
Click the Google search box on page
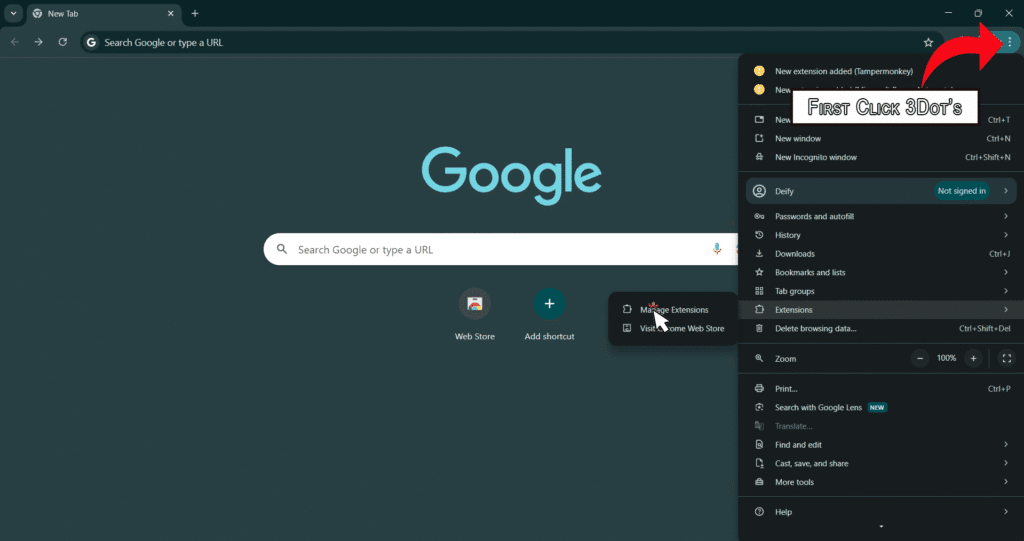500,250
